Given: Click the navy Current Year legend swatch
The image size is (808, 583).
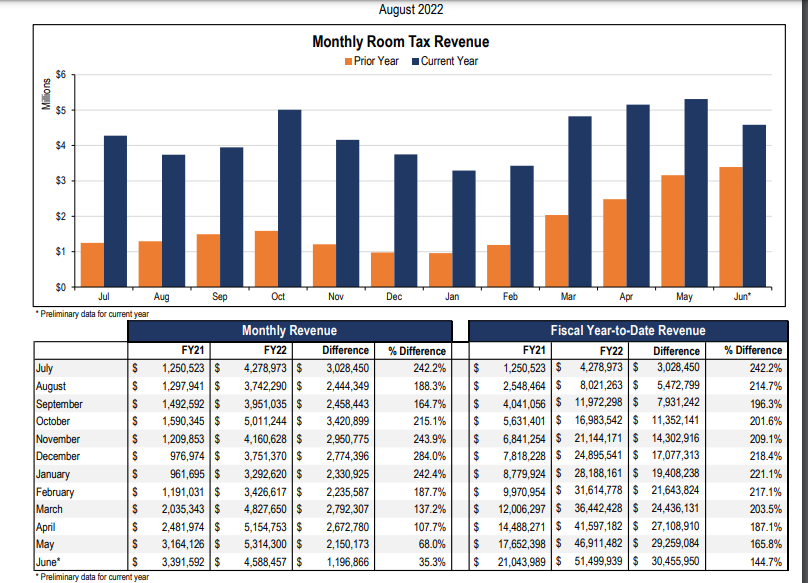Looking at the screenshot, I should 415,61.
